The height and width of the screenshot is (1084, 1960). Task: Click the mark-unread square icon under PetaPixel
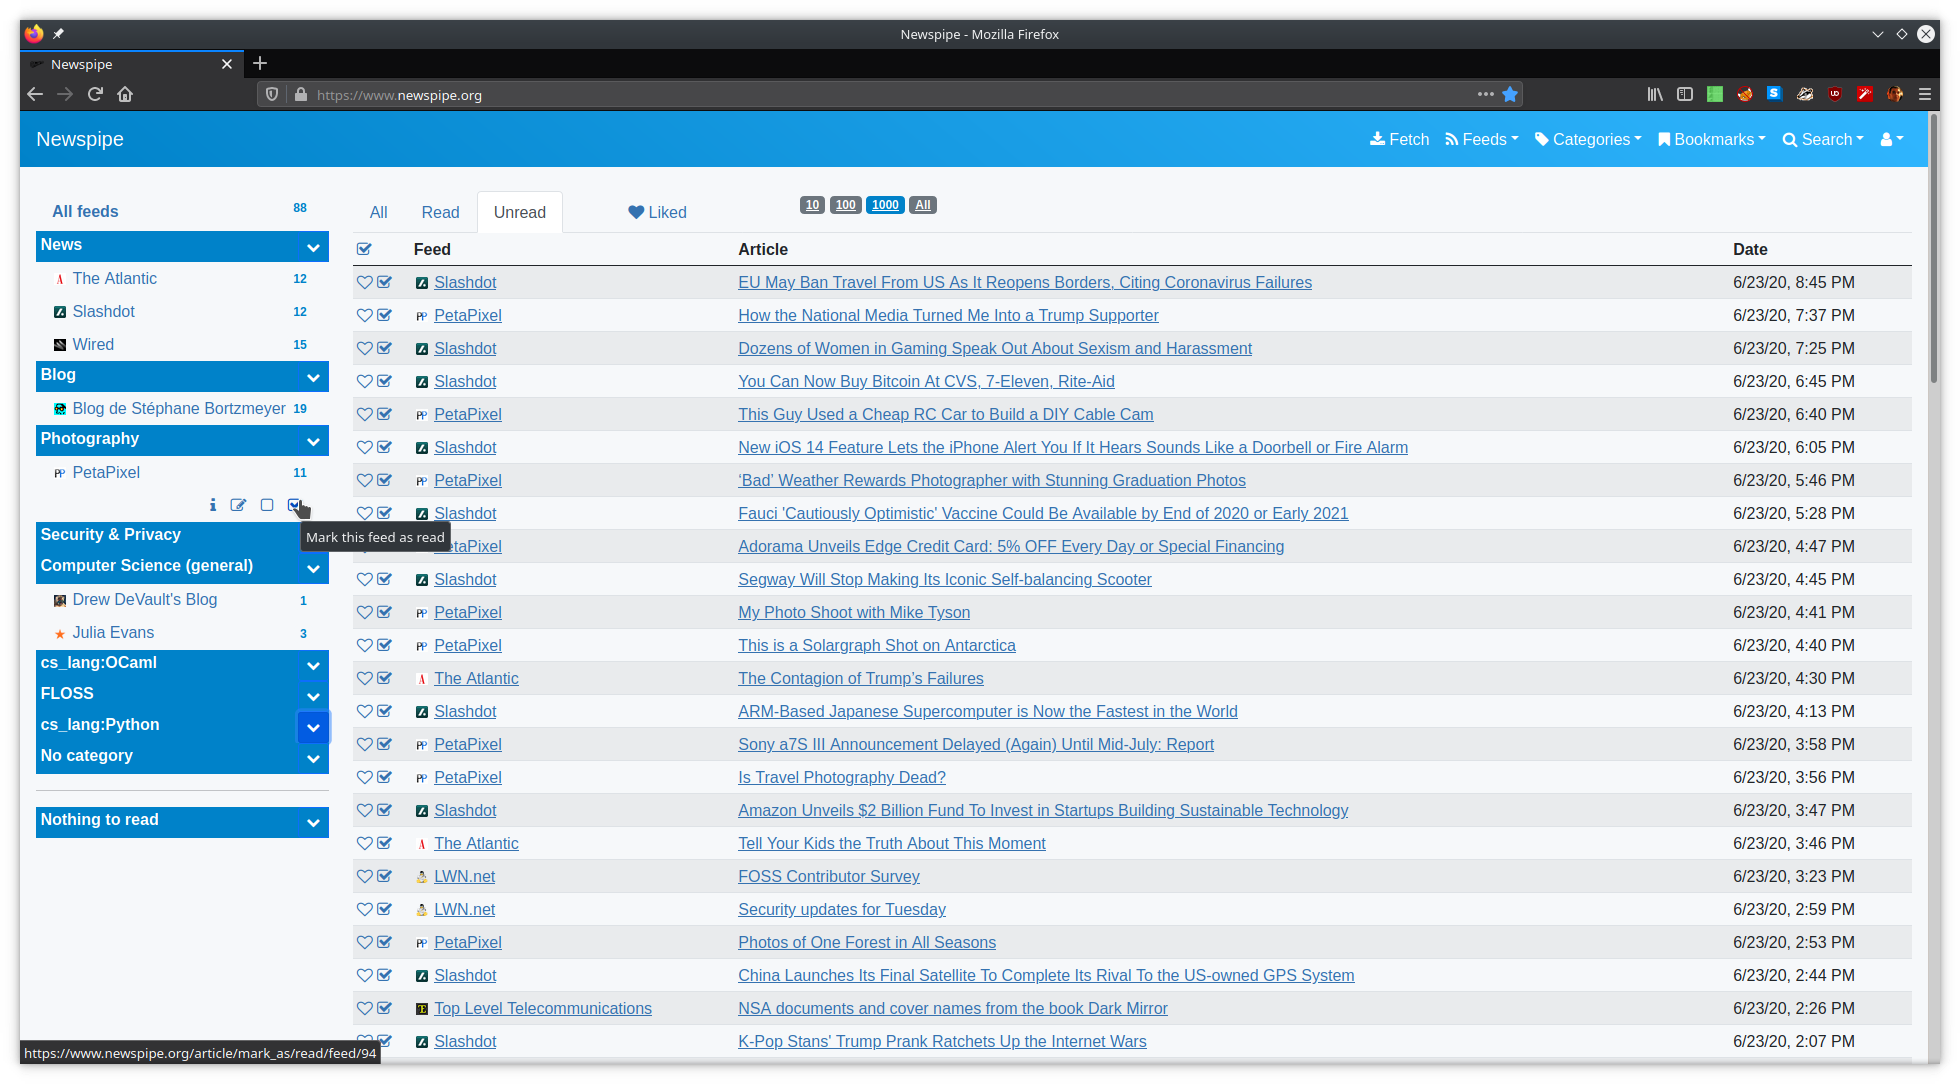[x=267, y=506]
